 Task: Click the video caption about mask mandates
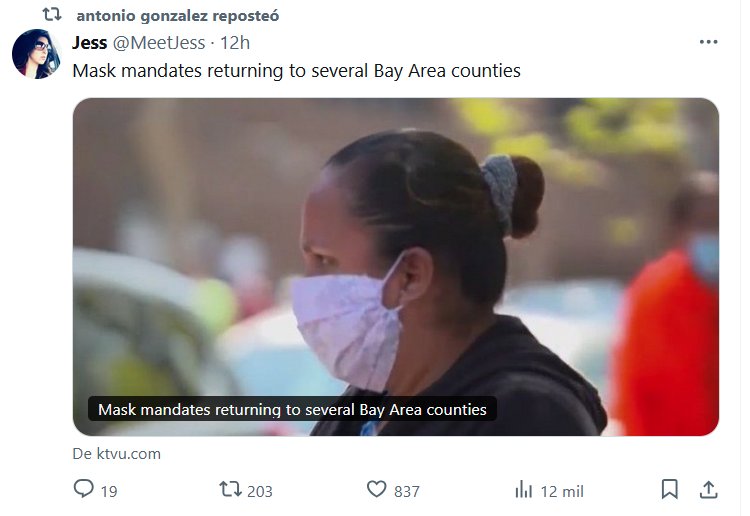pos(292,409)
